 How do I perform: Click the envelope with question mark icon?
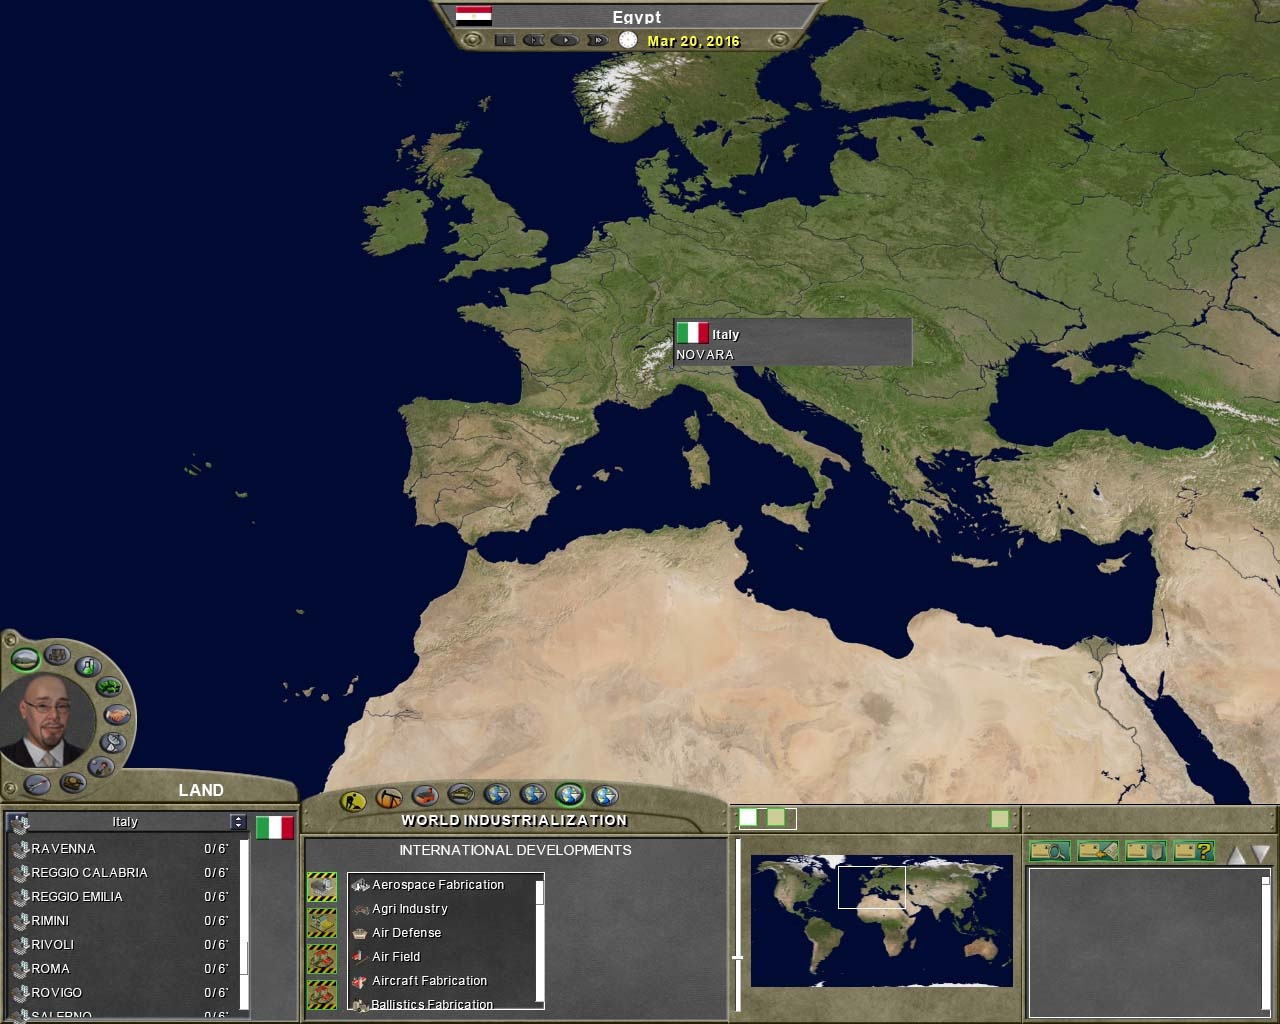coord(1193,851)
